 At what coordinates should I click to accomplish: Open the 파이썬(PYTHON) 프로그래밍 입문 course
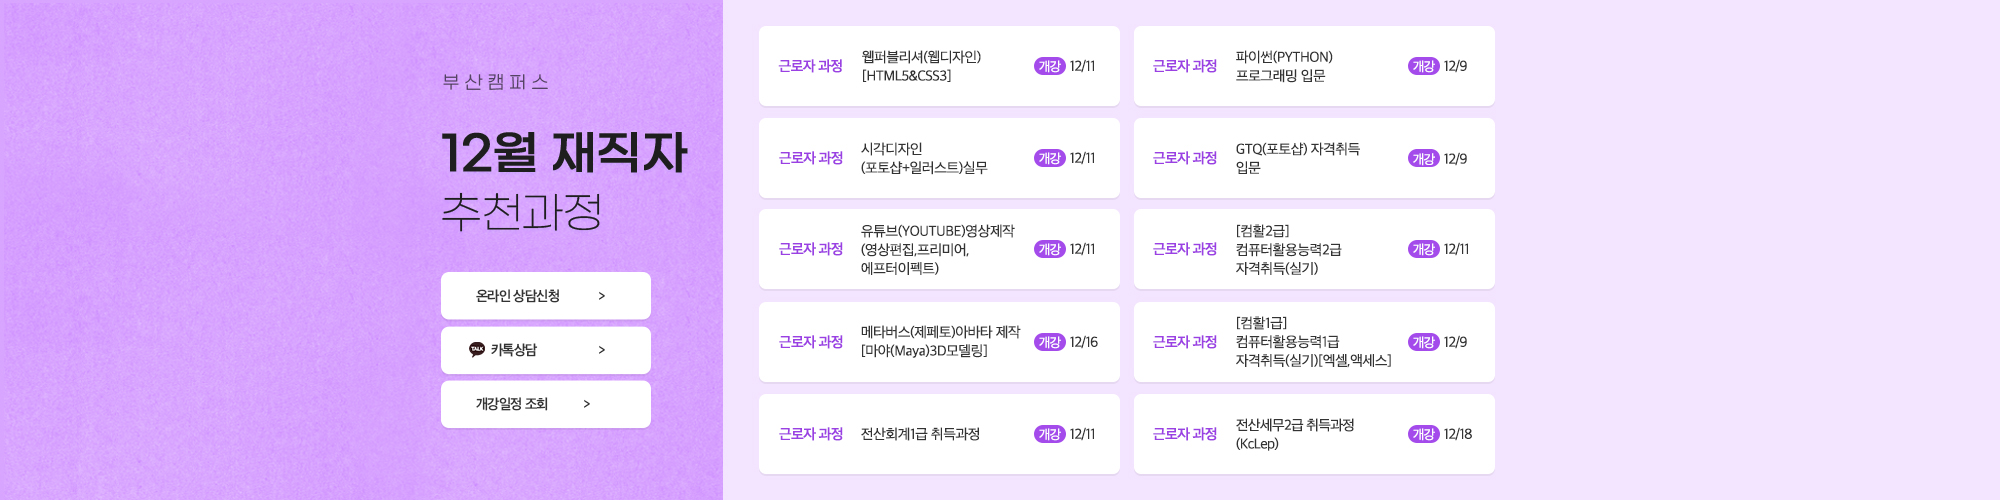point(1314,66)
